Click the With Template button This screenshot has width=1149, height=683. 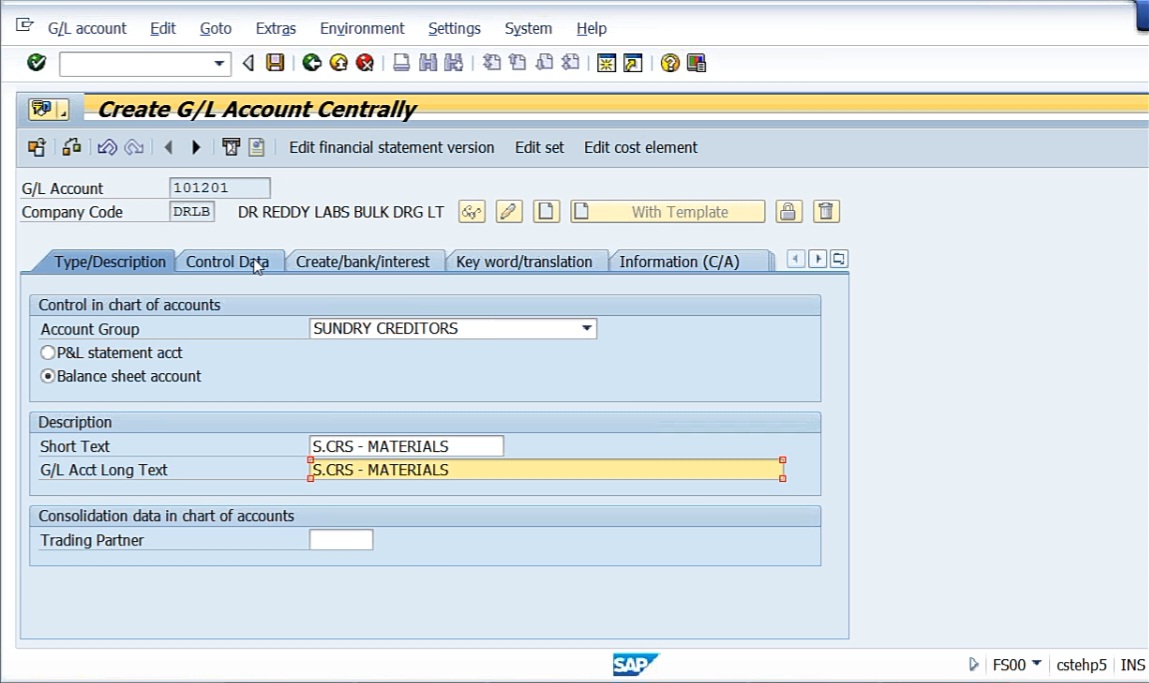tap(668, 212)
